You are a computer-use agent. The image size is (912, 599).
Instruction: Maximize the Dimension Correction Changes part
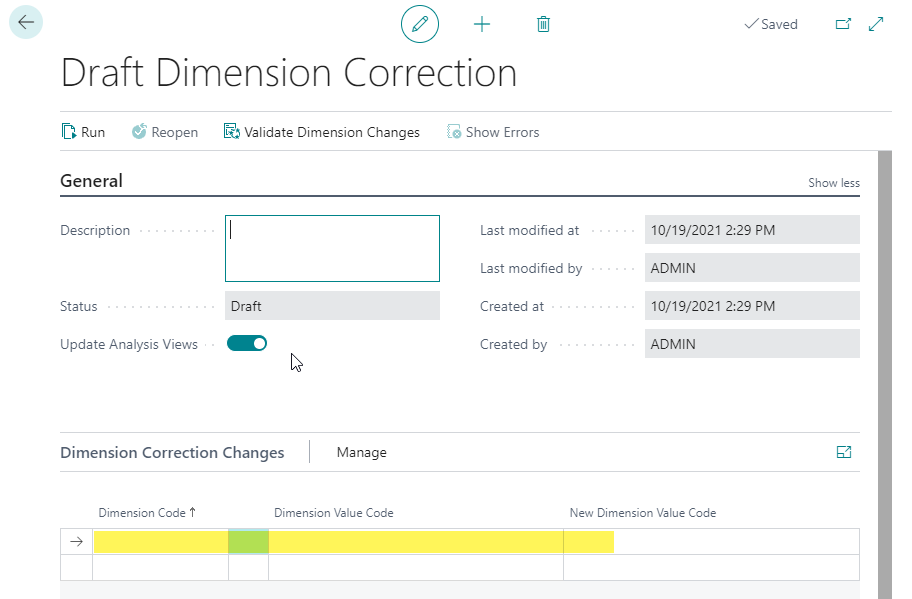pos(844,452)
